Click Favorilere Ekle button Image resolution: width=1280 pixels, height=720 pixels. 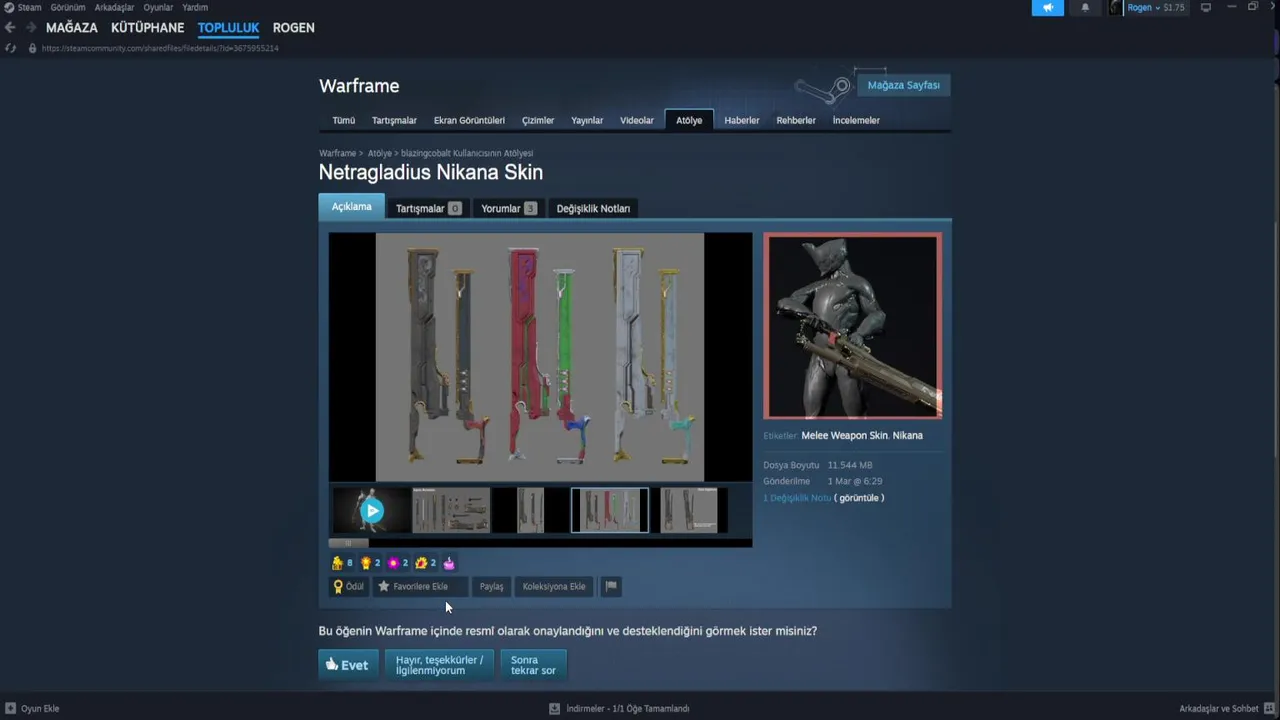419,586
